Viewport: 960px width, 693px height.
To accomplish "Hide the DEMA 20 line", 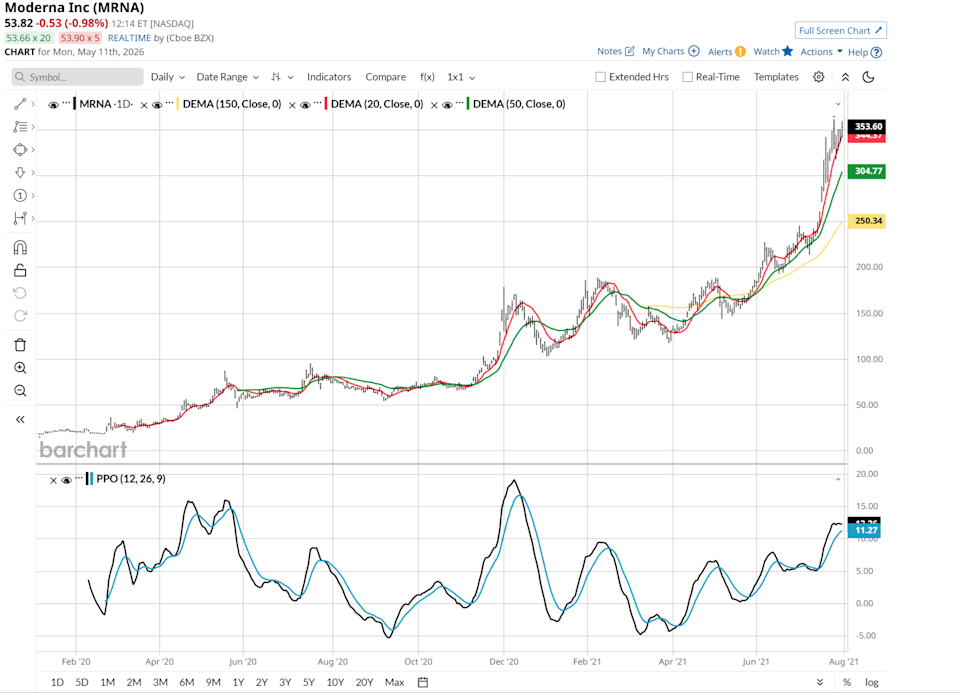I will point(305,105).
